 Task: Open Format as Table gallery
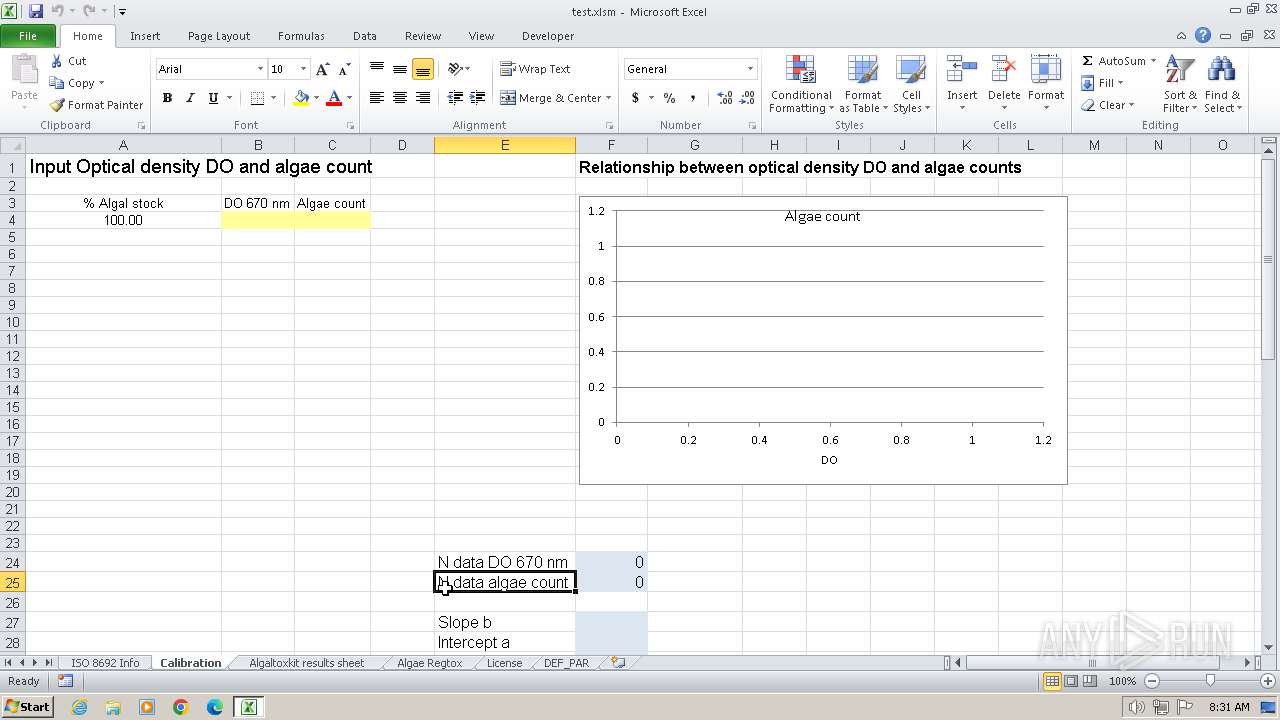pyautogui.click(x=862, y=85)
